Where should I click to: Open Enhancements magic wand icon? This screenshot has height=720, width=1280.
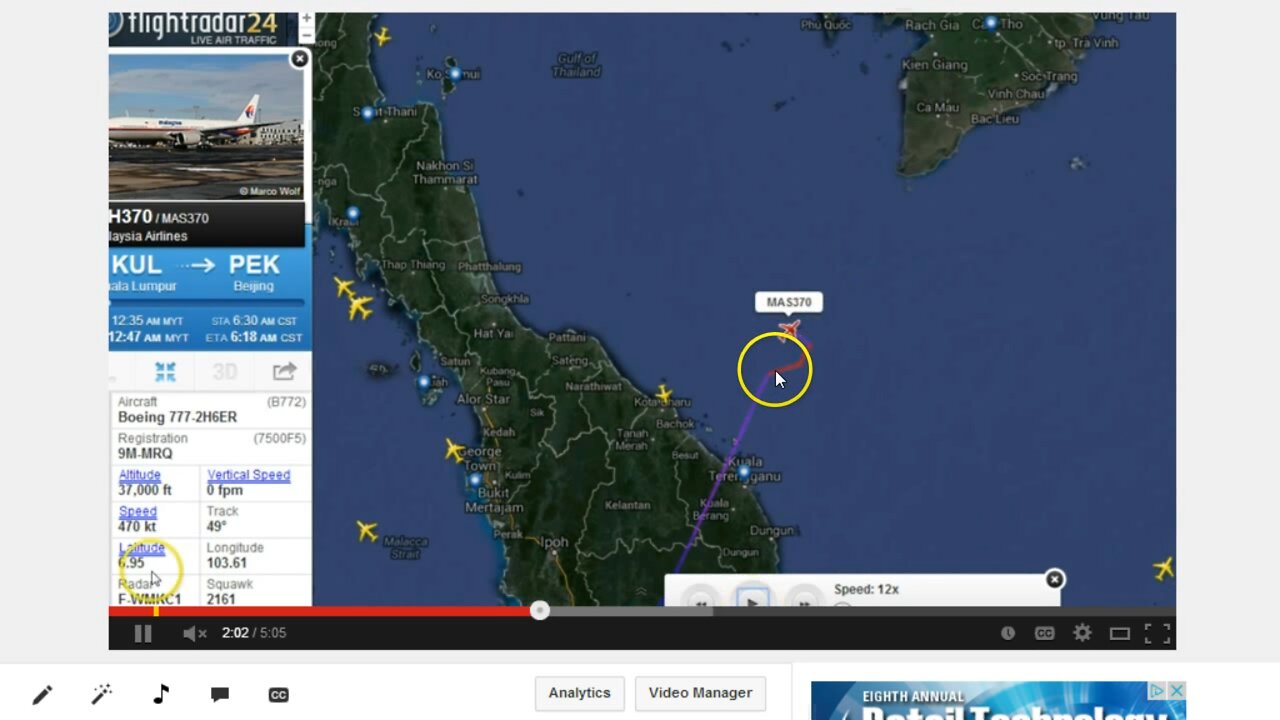(x=101, y=694)
